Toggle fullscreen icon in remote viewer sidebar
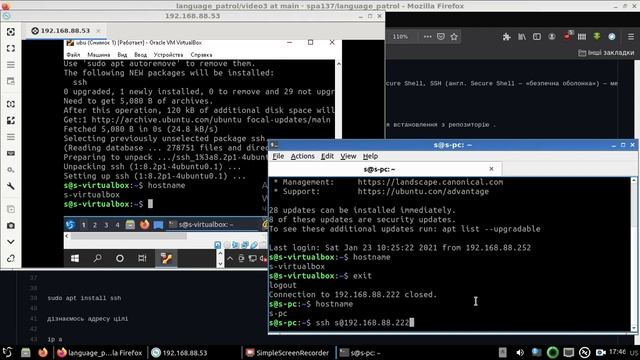Image resolution: width=640 pixels, height=360 pixels. click(x=11, y=48)
